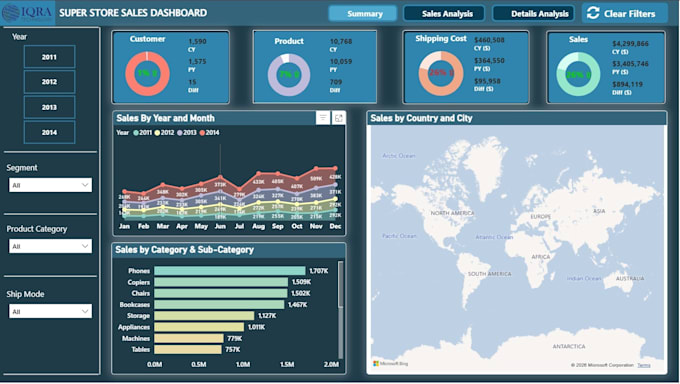Click the '$95,958' shipping difference value
Screen dimensions: 680x384
coord(487,81)
